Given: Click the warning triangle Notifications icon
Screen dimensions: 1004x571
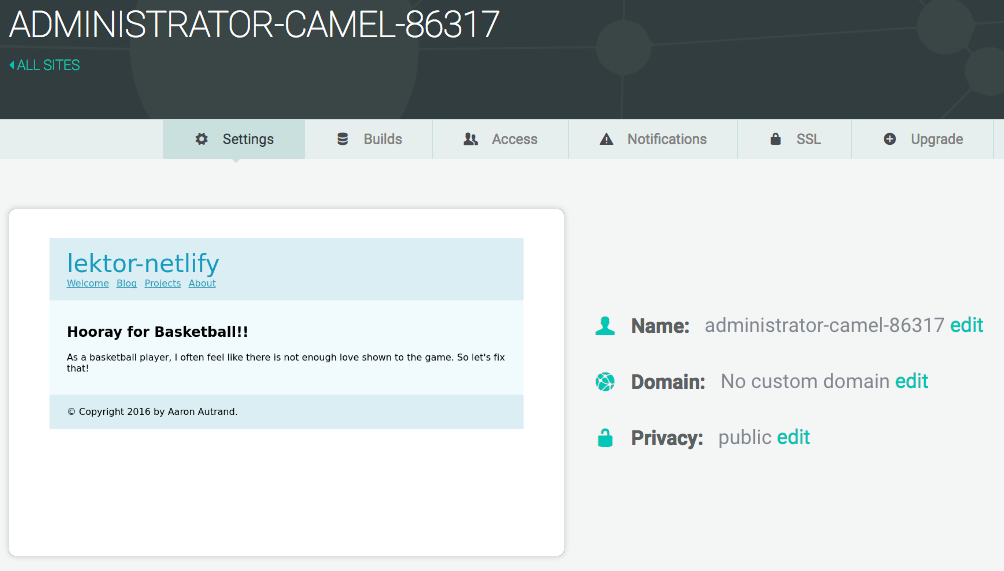Looking at the screenshot, I should (x=606, y=139).
